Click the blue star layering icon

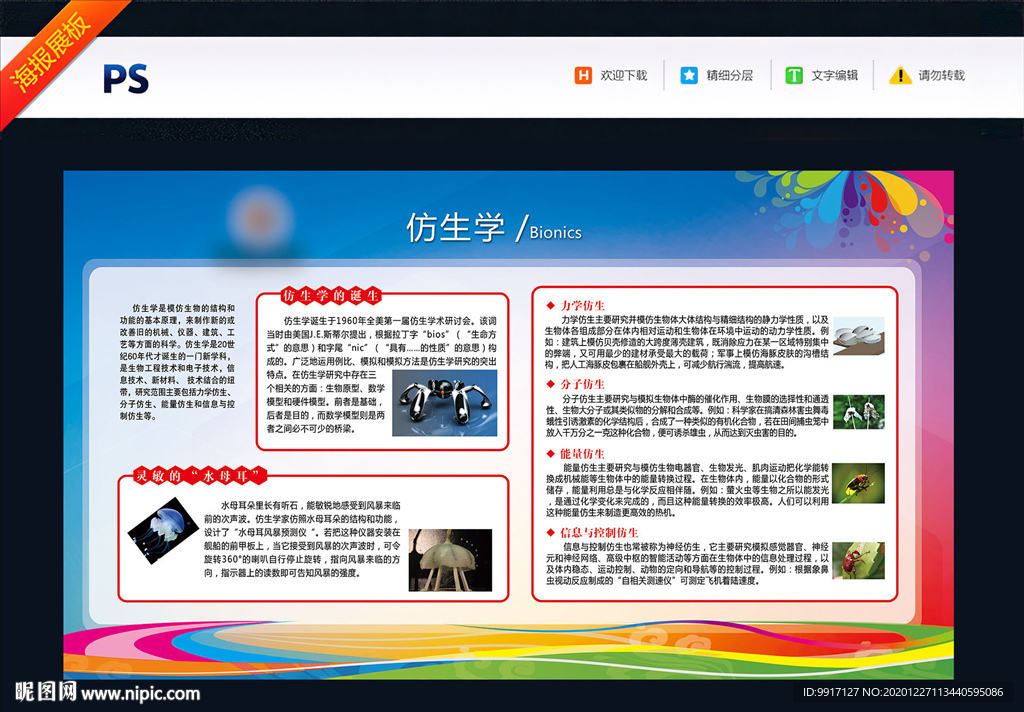click(689, 76)
